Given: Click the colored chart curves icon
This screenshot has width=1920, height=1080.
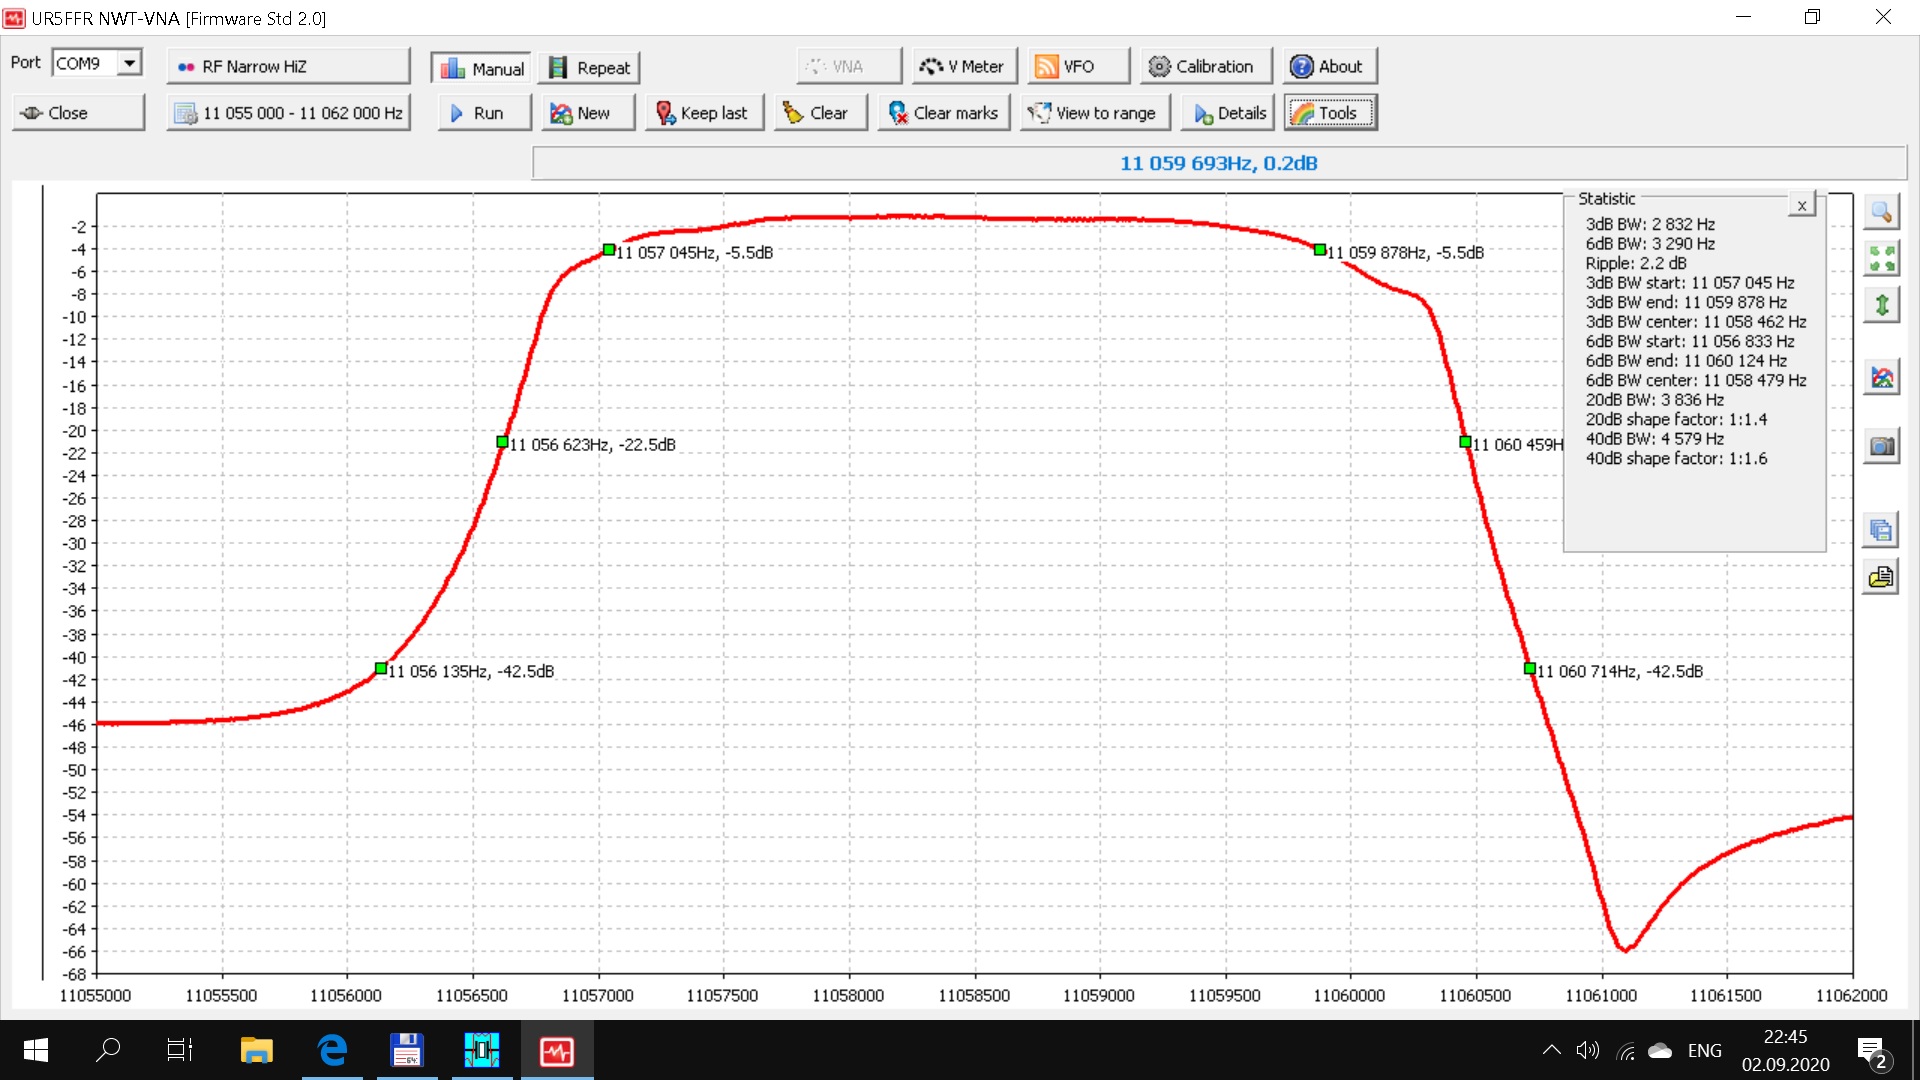Looking at the screenshot, I should point(1881,378).
